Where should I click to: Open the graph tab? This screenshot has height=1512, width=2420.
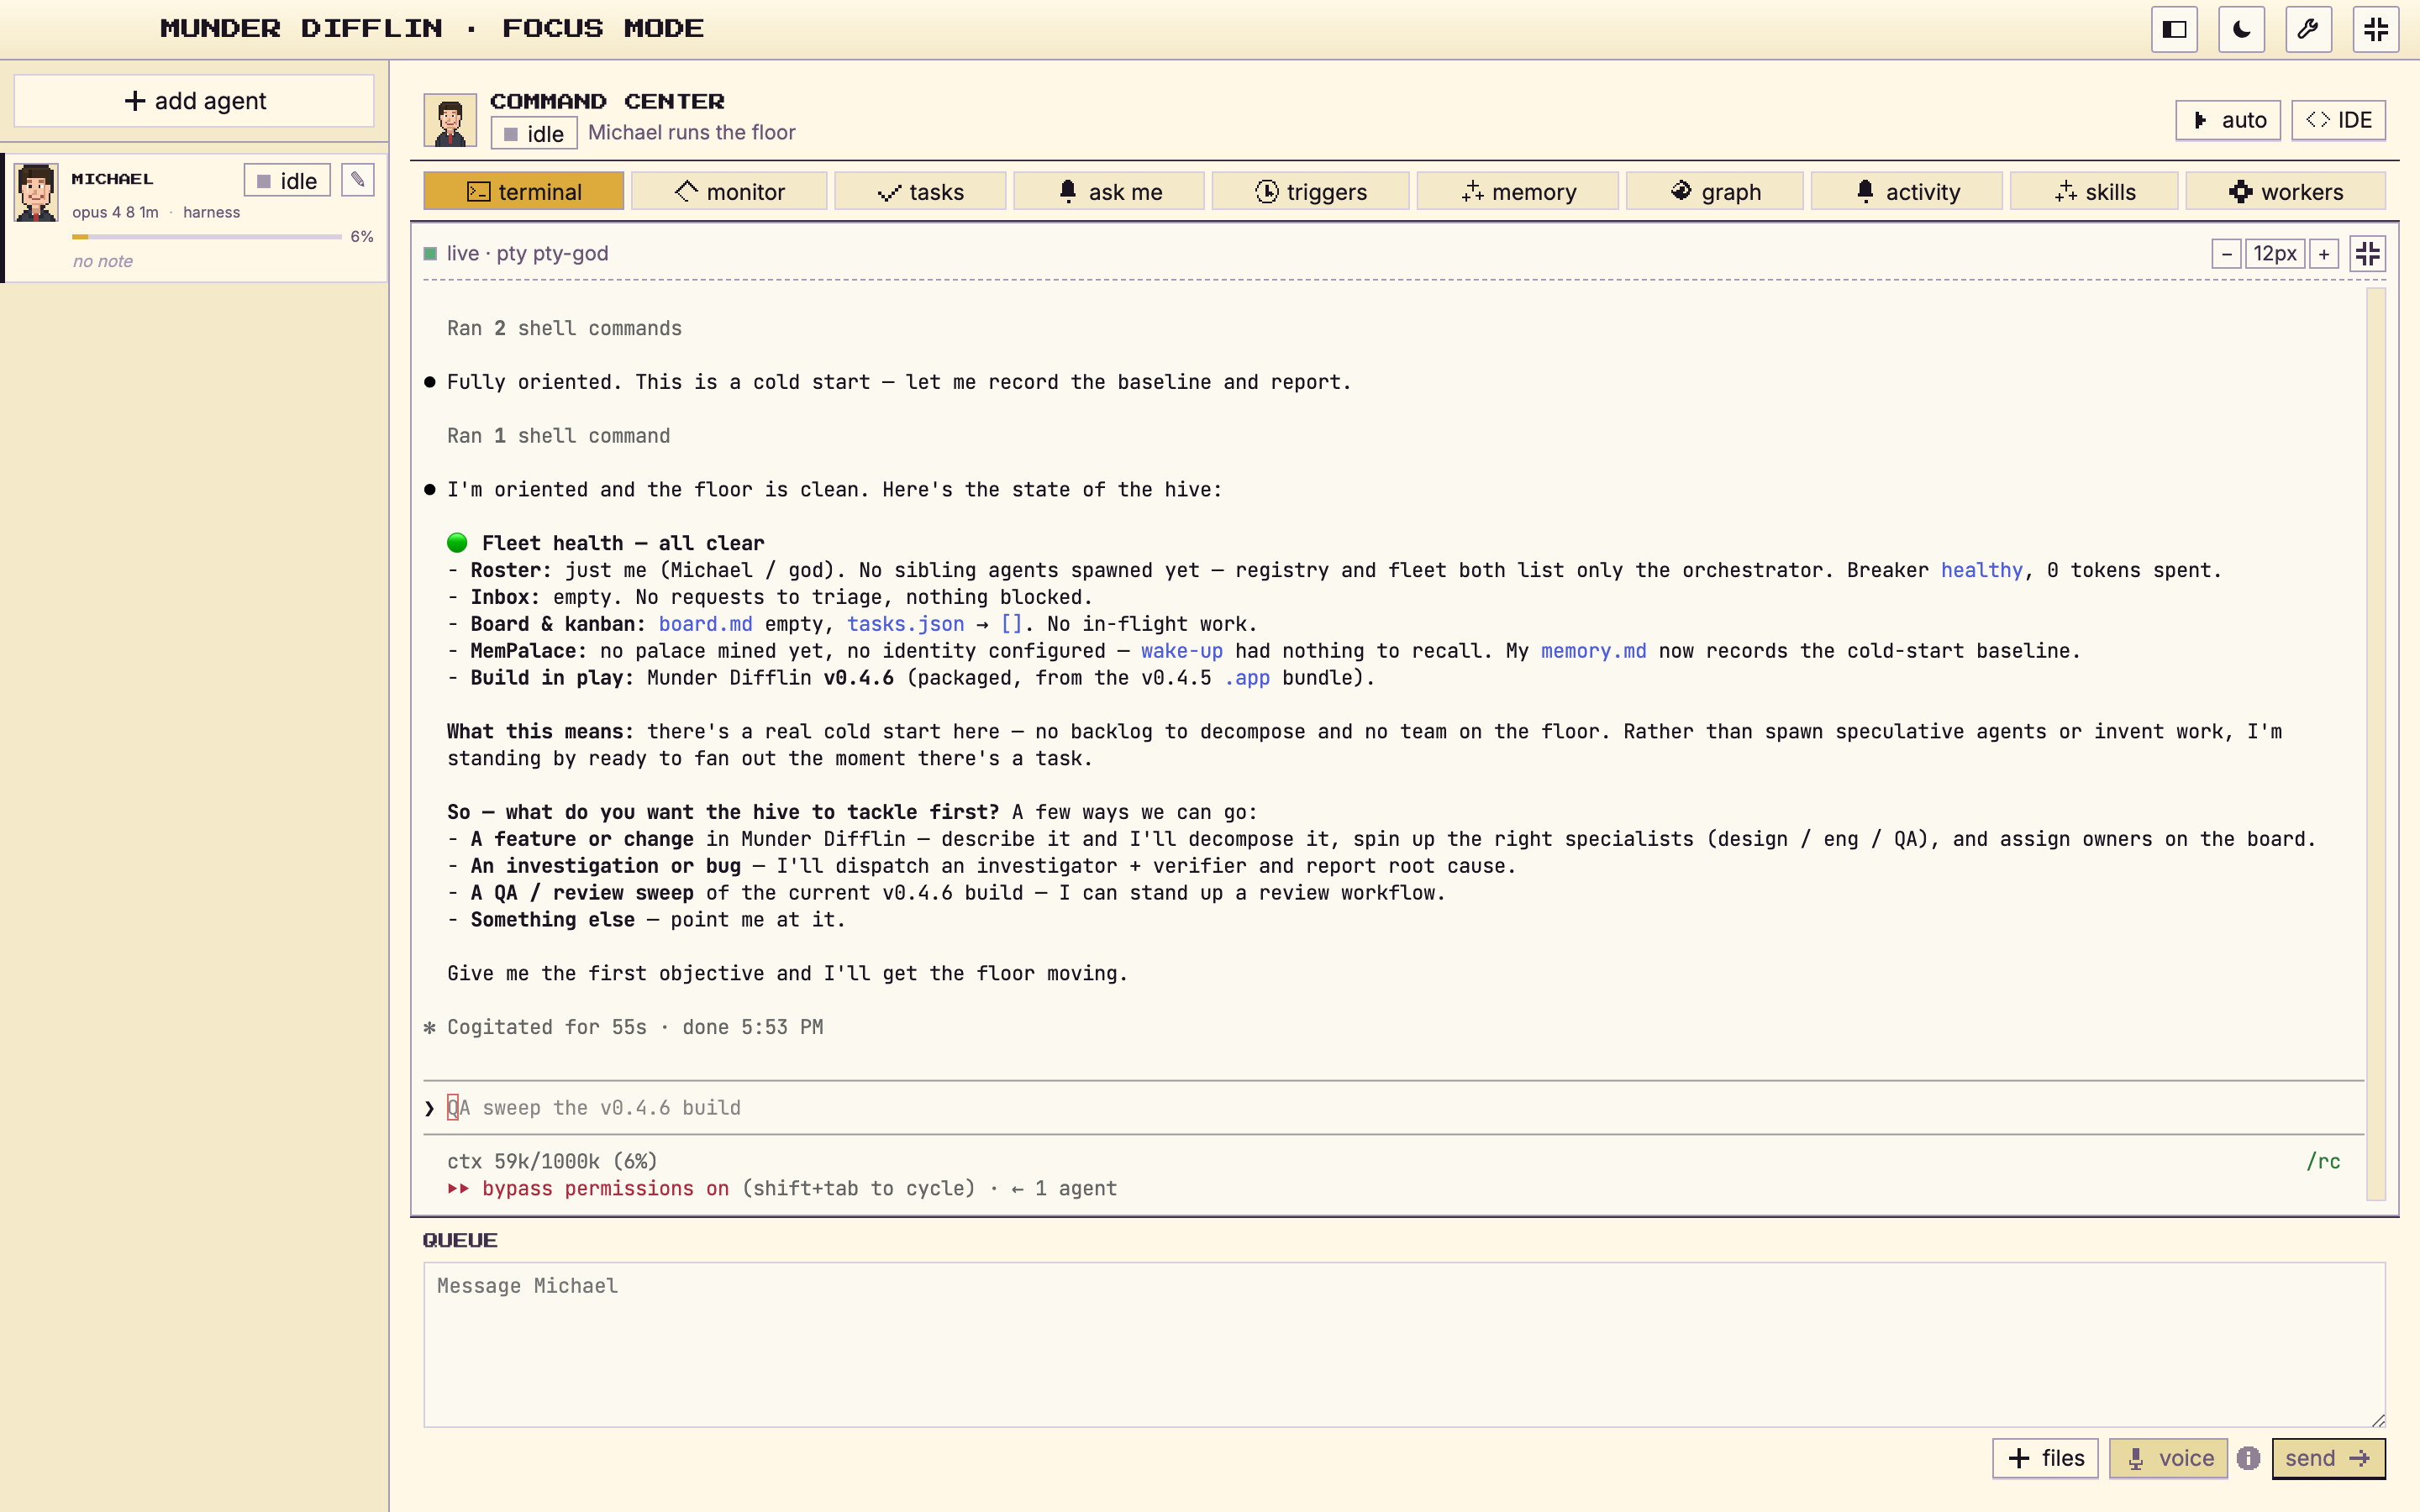click(x=1714, y=192)
